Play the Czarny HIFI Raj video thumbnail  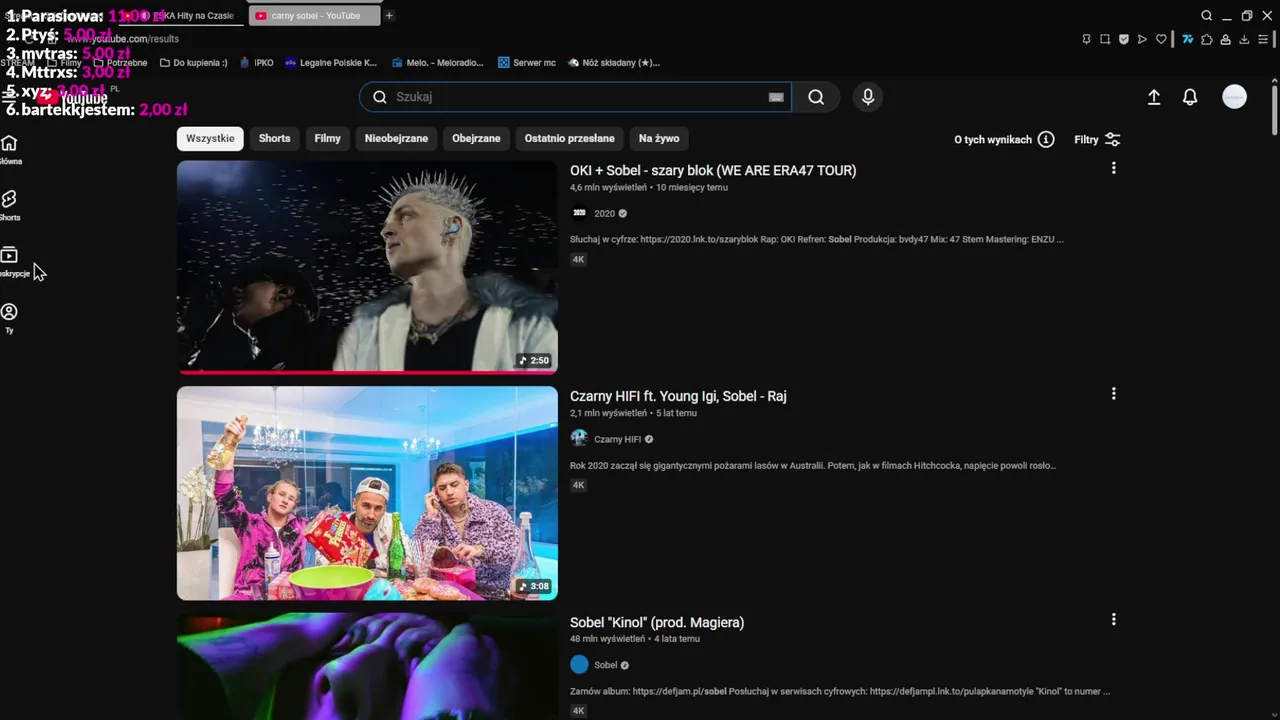point(367,493)
